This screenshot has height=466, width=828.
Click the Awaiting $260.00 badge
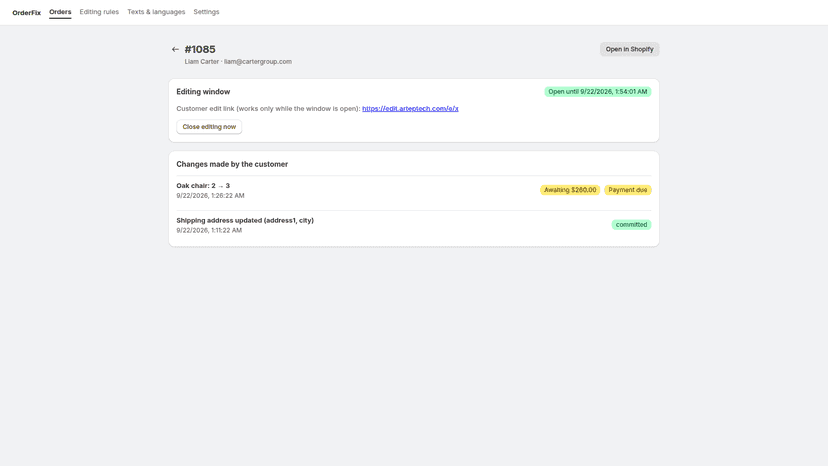point(570,190)
